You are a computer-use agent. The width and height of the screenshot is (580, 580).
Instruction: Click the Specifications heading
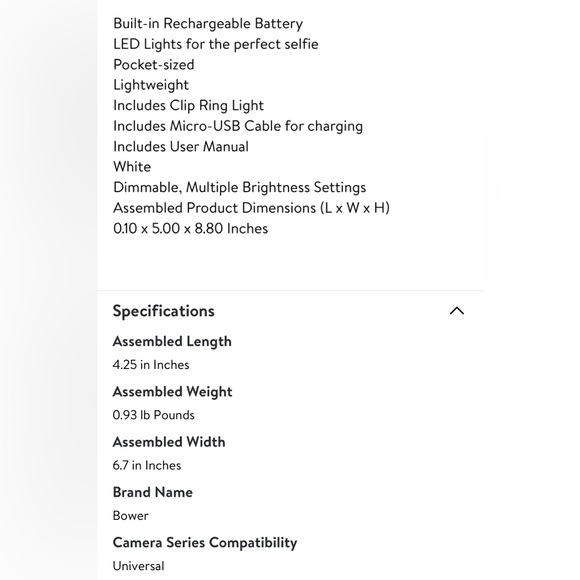(x=163, y=311)
